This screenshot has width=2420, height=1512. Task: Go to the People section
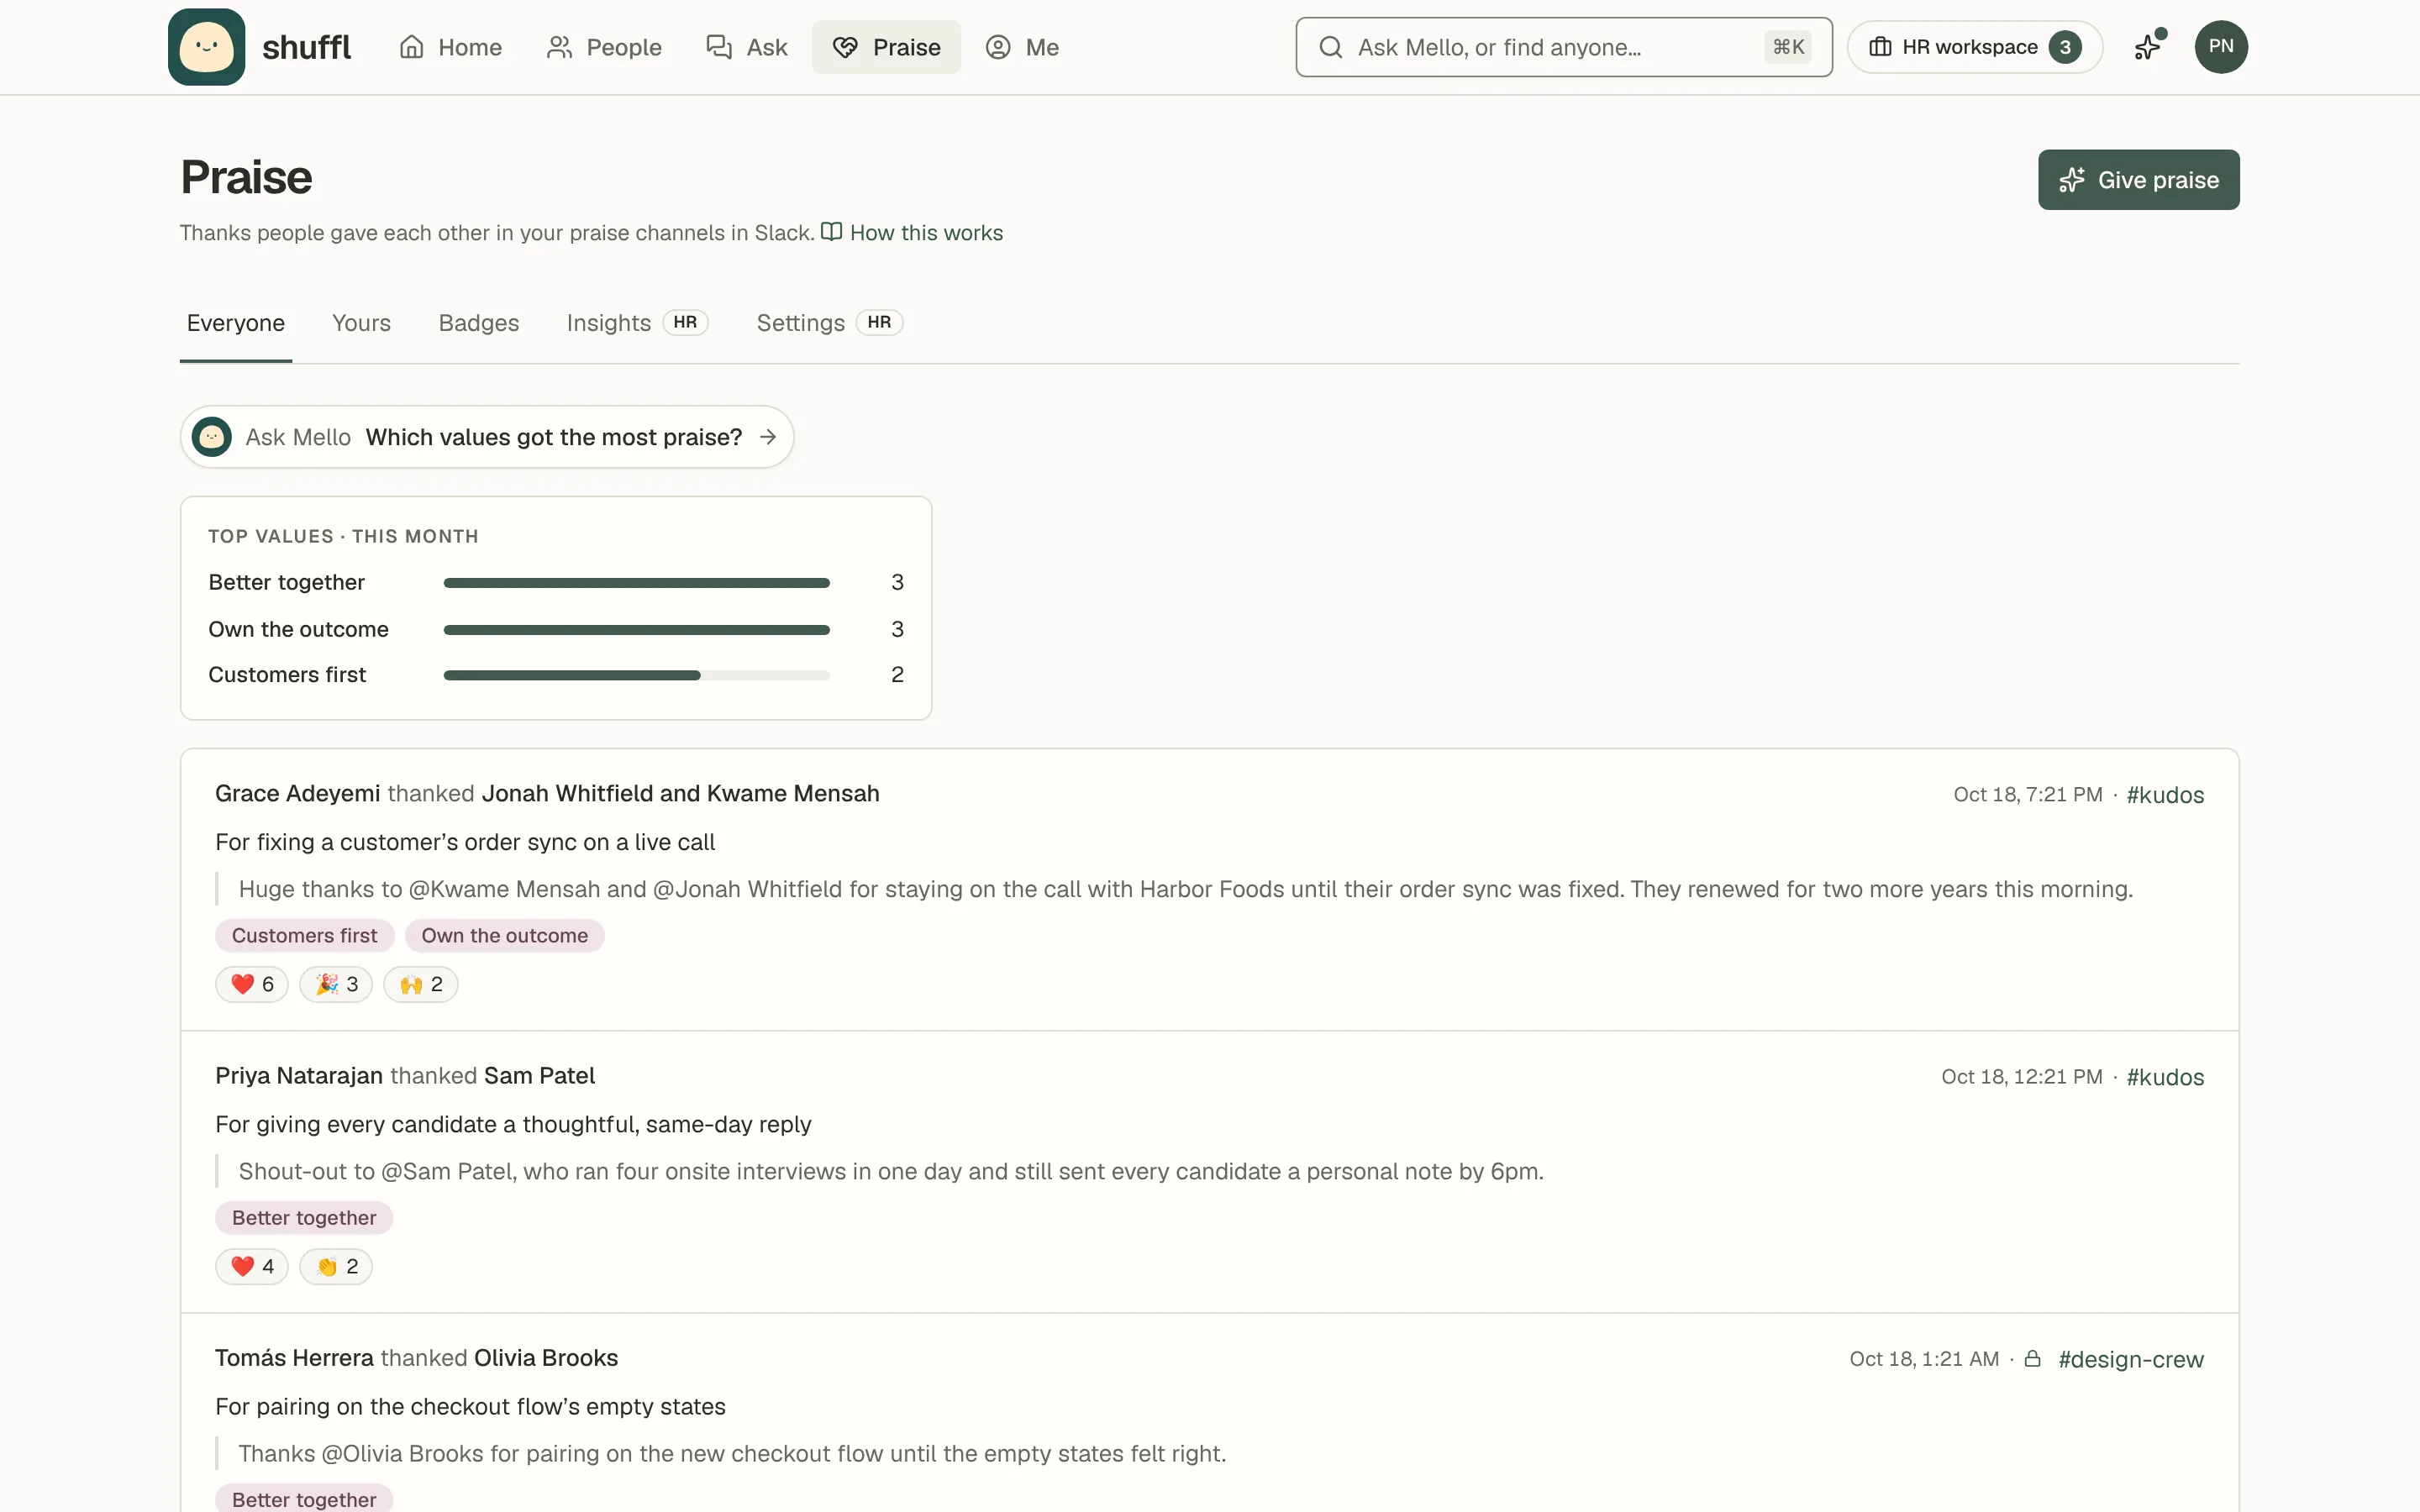(604, 47)
